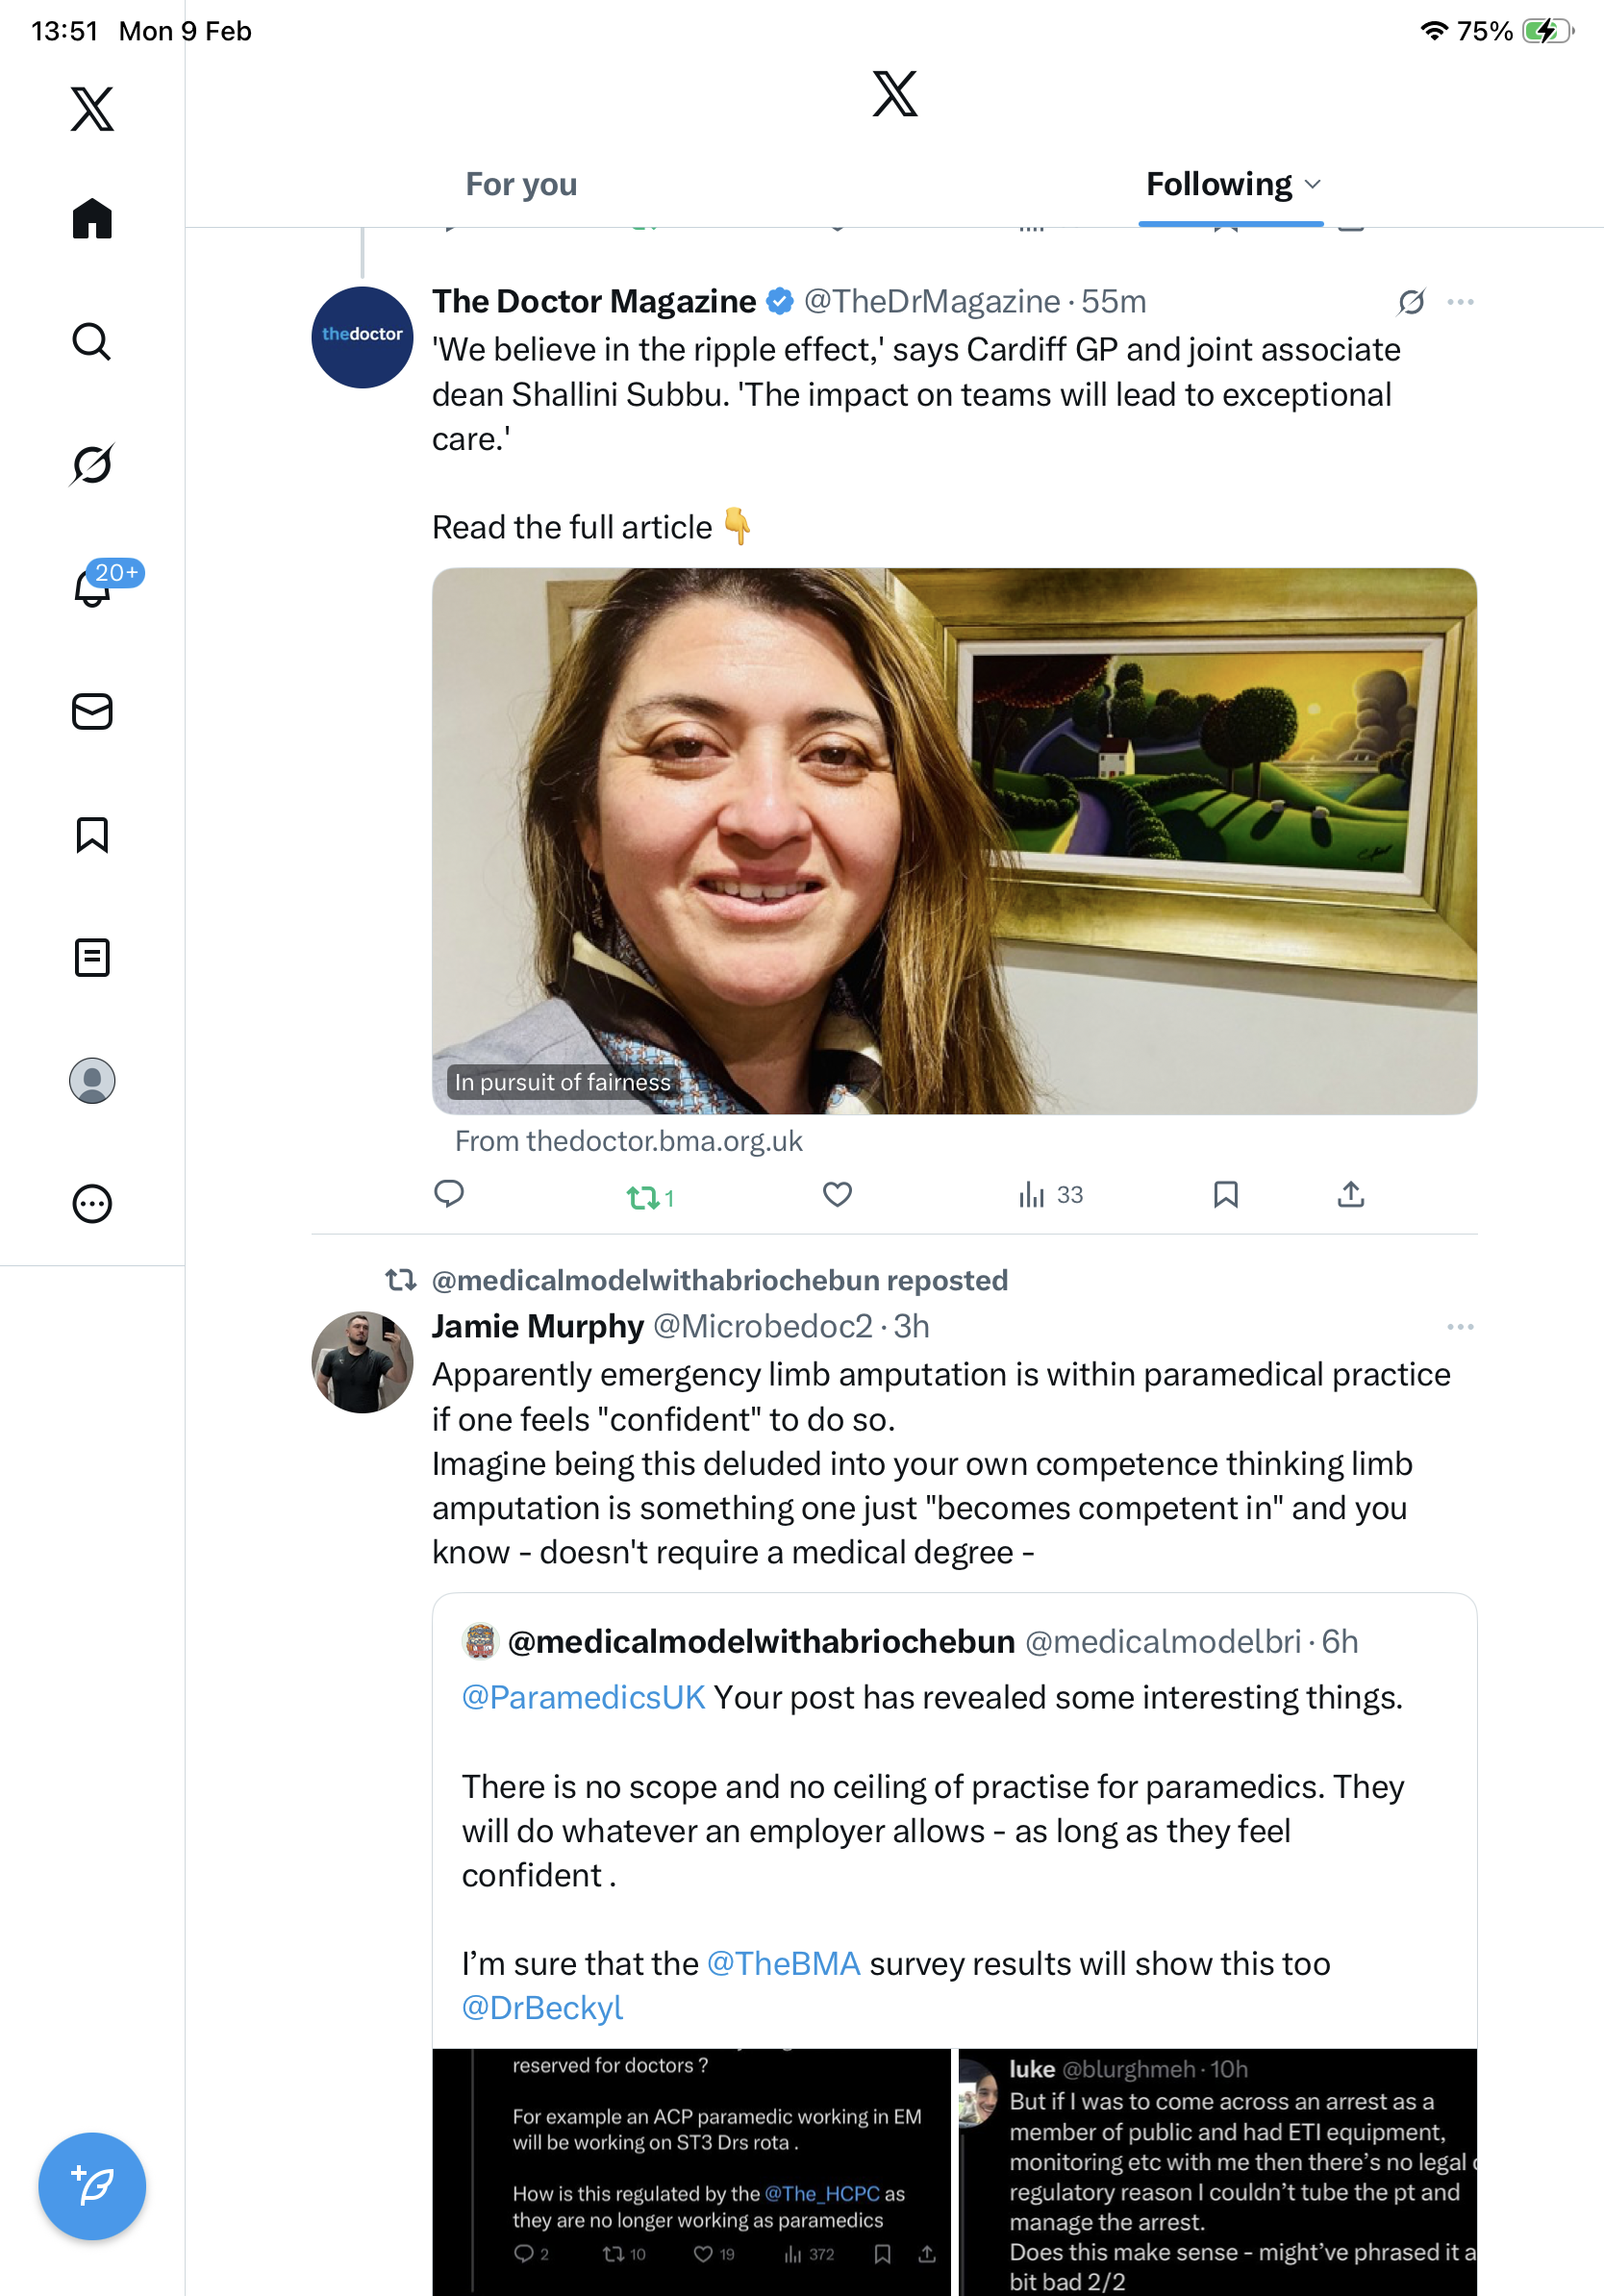This screenshot has width=1604, height=2296.
Task: Open the article image 'In pursuit of fairness'
Action: pos(953,840)
